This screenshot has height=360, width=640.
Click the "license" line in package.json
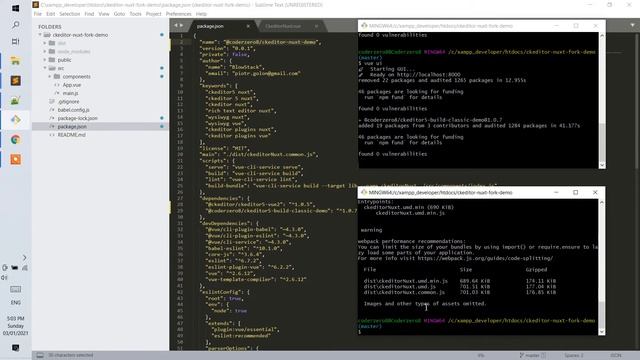pos(224,148)
